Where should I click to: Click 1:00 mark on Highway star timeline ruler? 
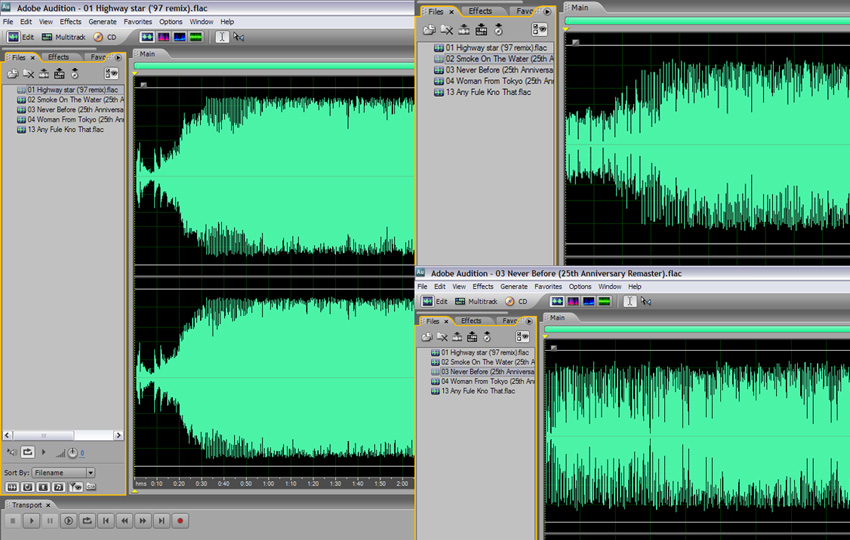pyautogui.click(x=268, y=484)
